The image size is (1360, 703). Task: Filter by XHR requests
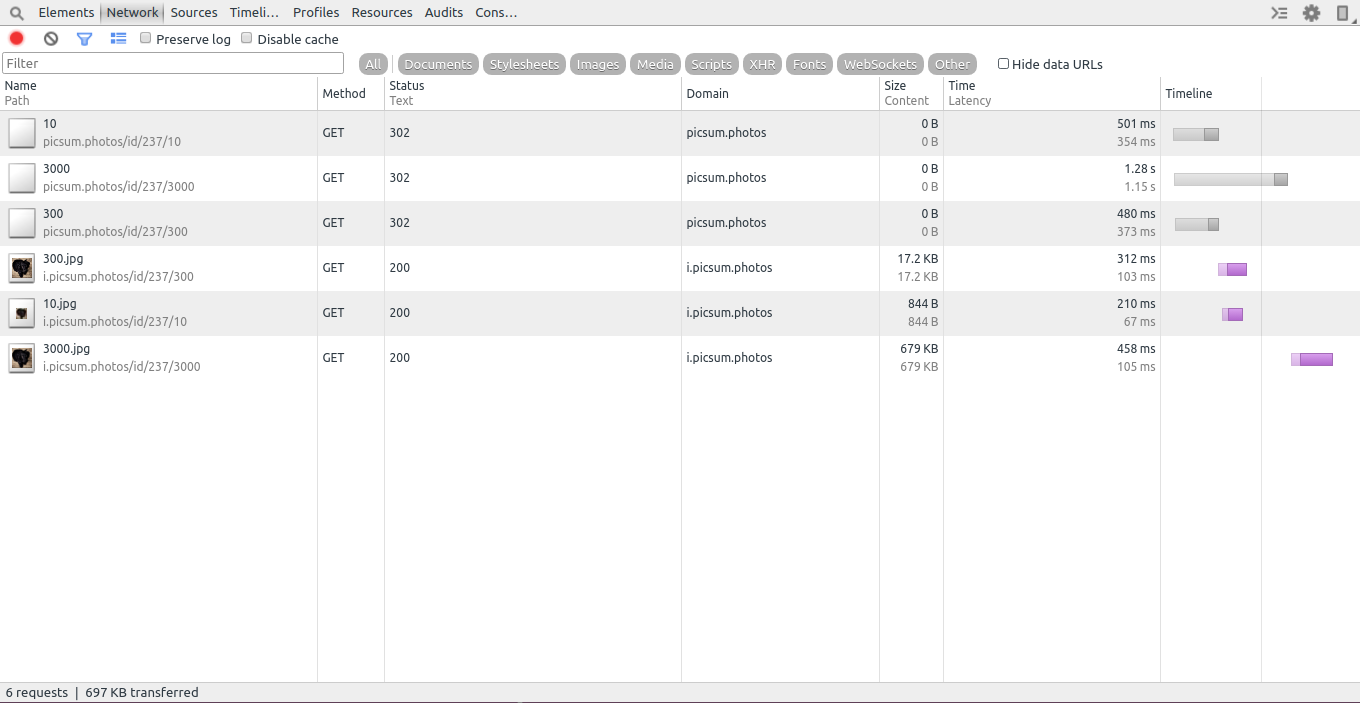(x=762, y=64)
